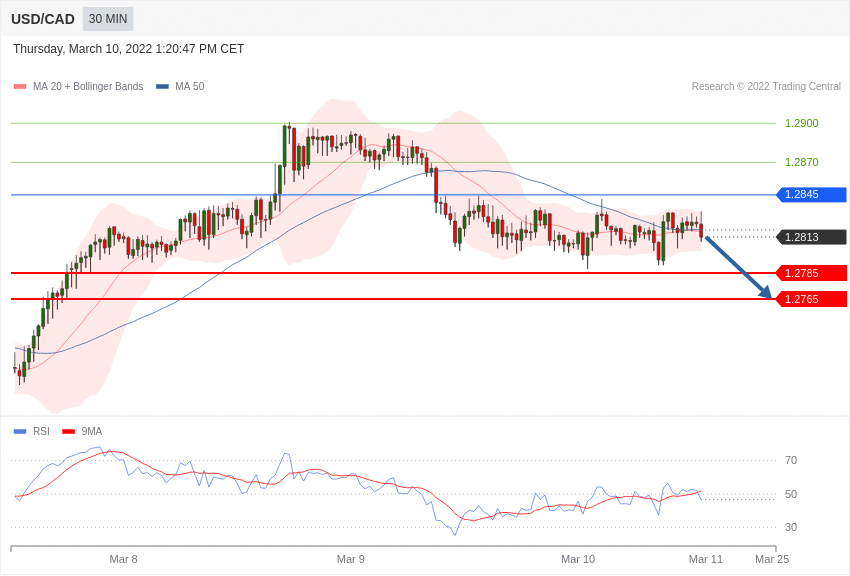Image resolution: width=850 pixels, height=576 pixels.
Task: Click the 9MA legend label
Action: tap(92, 431)
